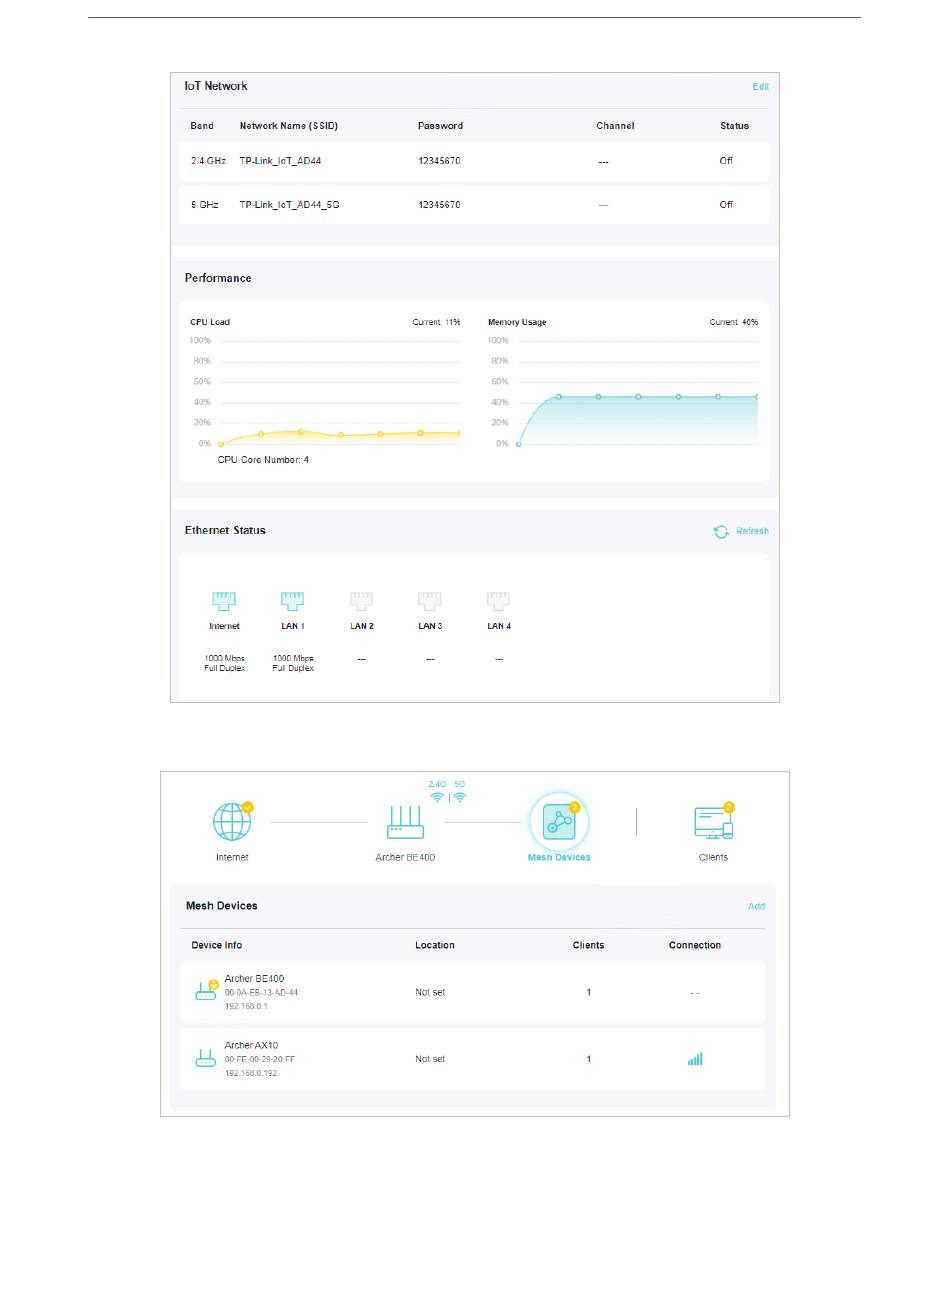Open the Clients devices icon
Viewport: 950px width, 1297px height.
713,823
